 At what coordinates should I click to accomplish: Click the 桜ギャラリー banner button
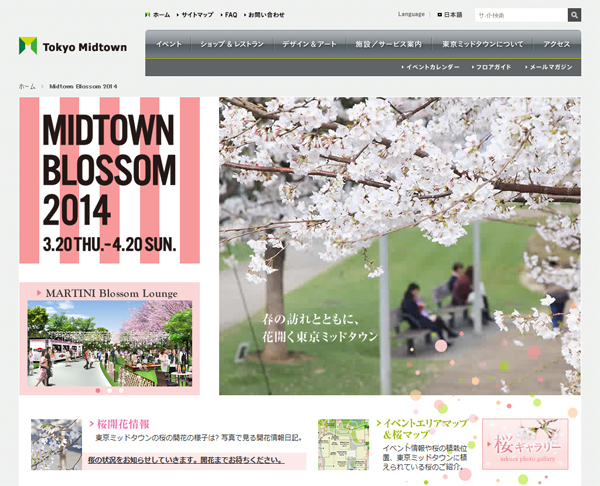point(525,444)
